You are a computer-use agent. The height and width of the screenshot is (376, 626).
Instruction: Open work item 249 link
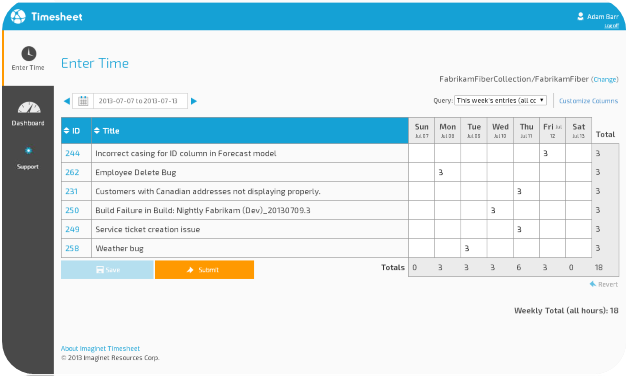click(72, 229)
